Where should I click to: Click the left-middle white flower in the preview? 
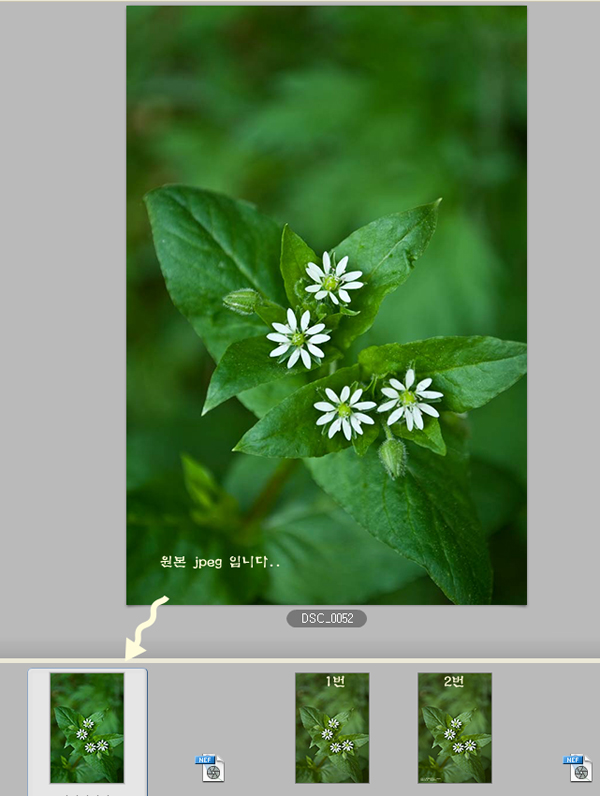296,338
